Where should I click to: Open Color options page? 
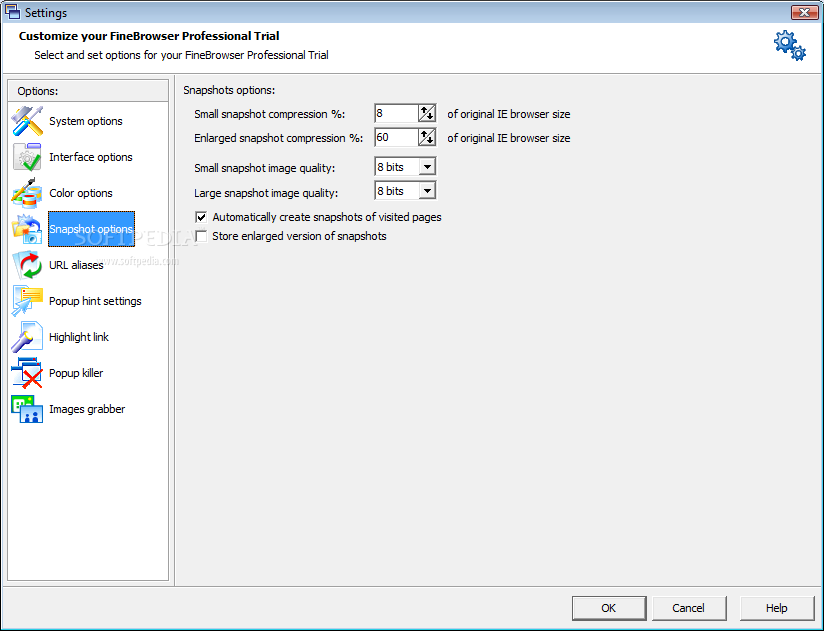click(x=80, y=193)
